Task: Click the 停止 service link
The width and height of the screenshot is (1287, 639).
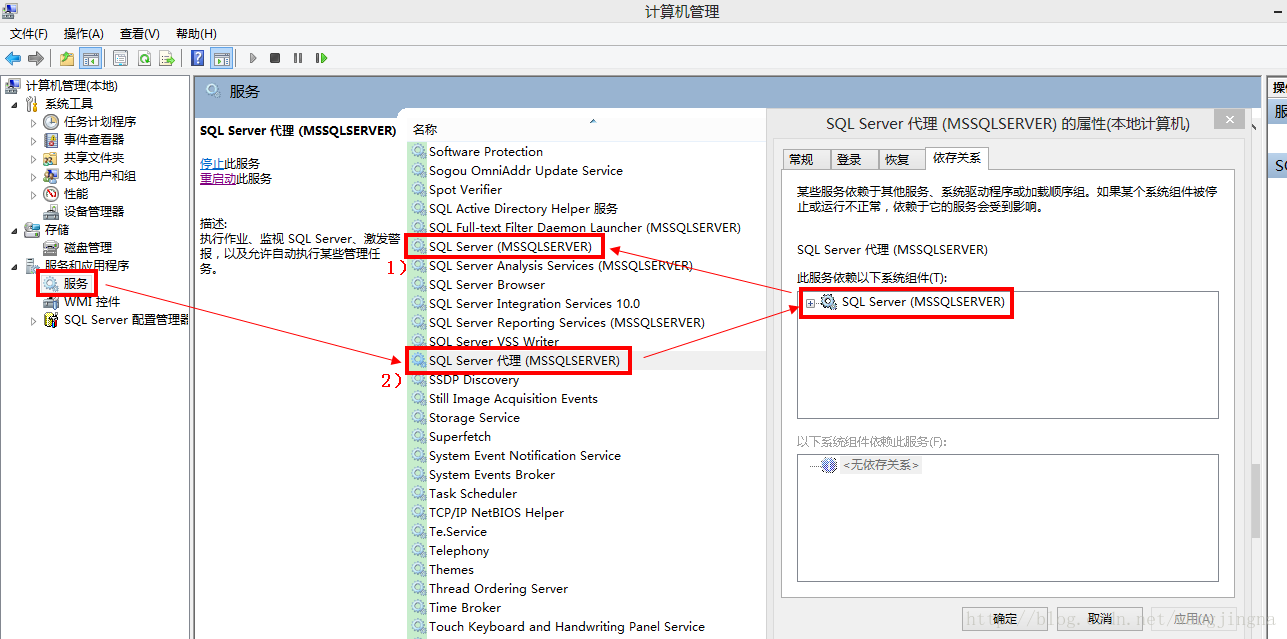Action: [212, 163]
